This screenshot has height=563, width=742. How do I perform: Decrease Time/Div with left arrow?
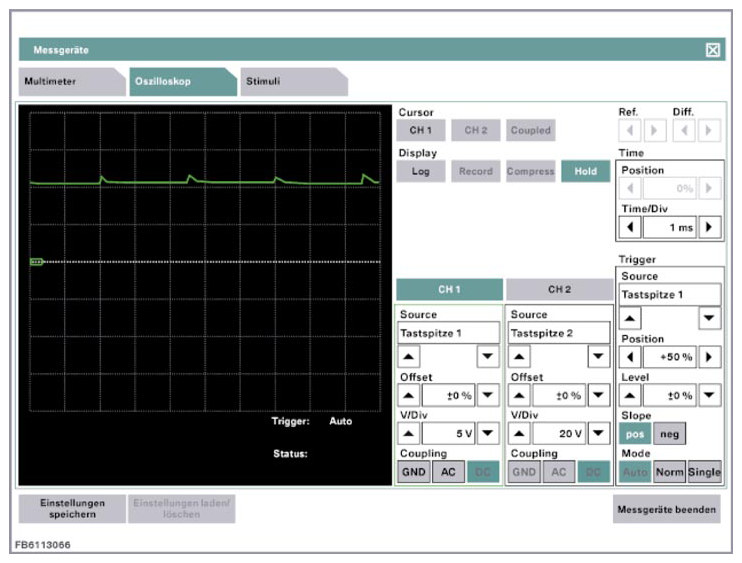630,227
